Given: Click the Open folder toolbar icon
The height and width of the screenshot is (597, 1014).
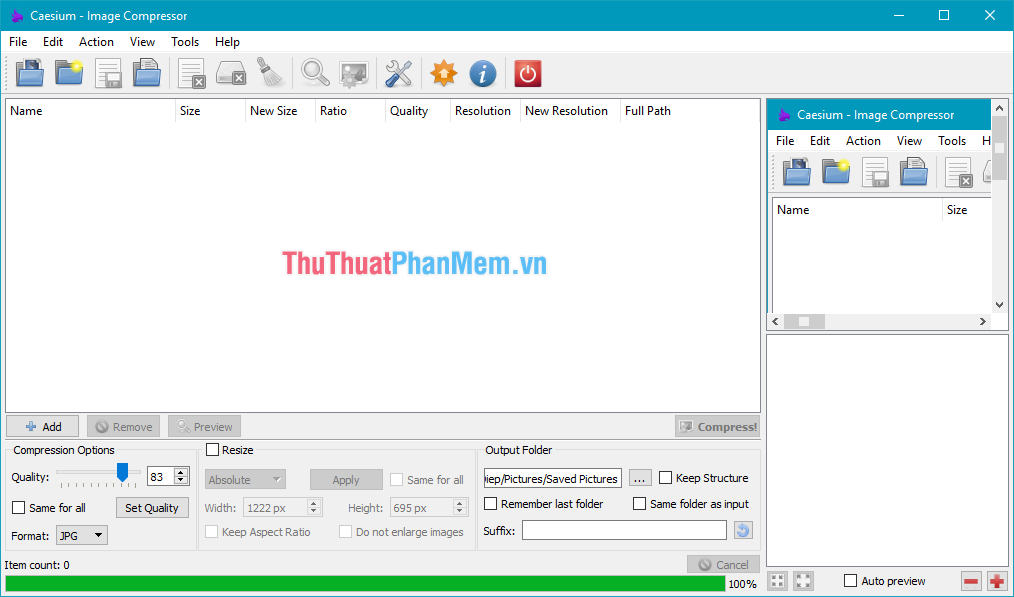Looking at the screenshot, I should [67, 72].
